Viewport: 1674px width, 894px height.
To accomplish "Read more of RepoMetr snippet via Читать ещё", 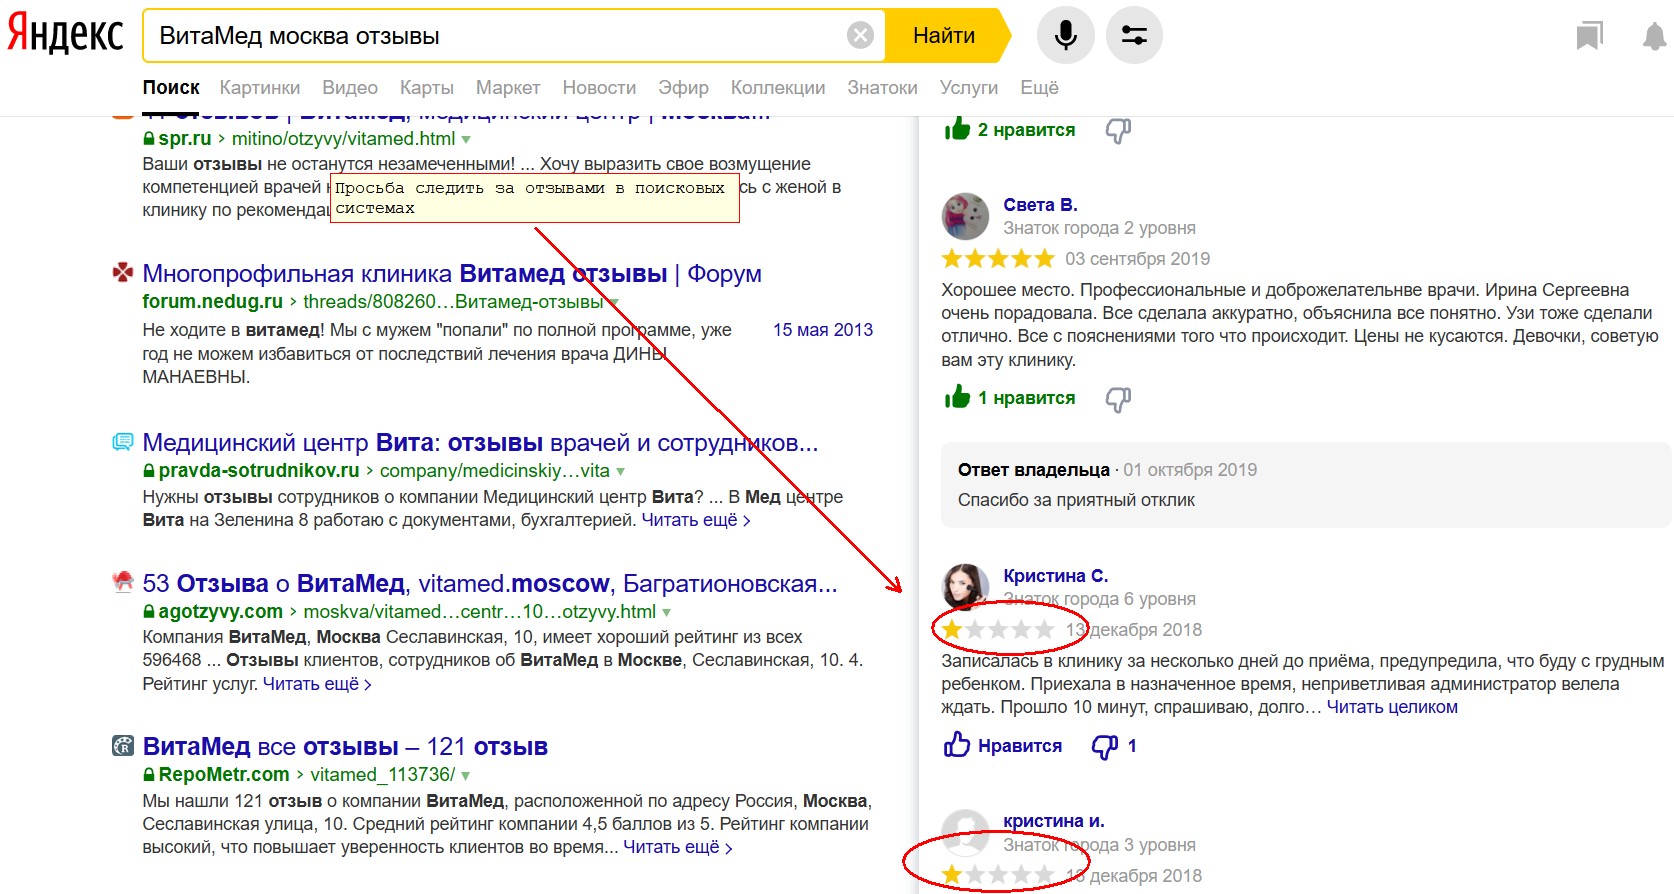I will [678, 847].
